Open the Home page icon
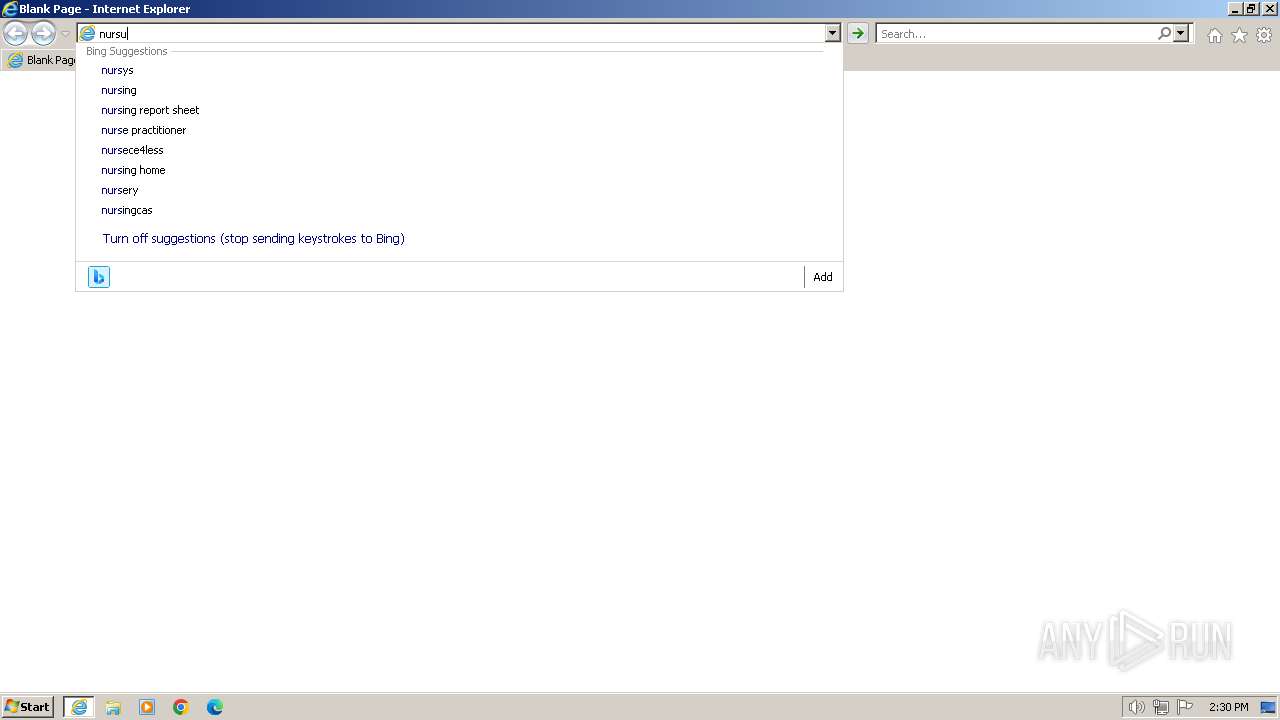Viewport: 1280px width, 720px height. click(1214, 35)
